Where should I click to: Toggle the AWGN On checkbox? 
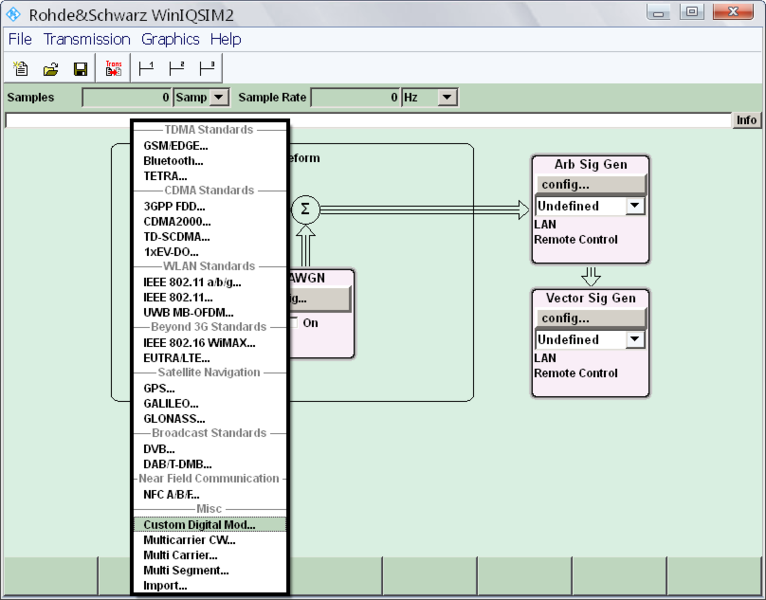coord(294,323)
